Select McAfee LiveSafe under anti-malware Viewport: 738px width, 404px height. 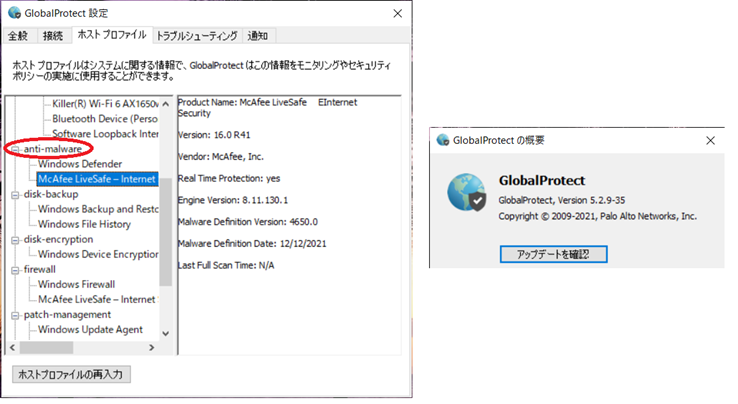tap(97, 179)
